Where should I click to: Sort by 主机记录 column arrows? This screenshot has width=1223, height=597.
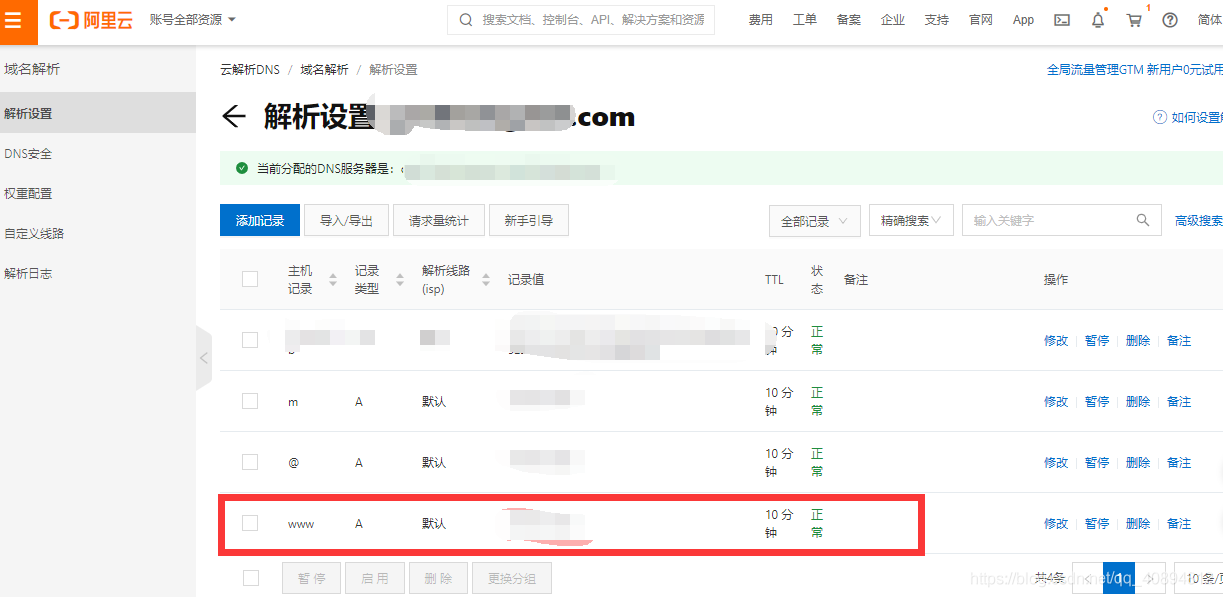333,280
